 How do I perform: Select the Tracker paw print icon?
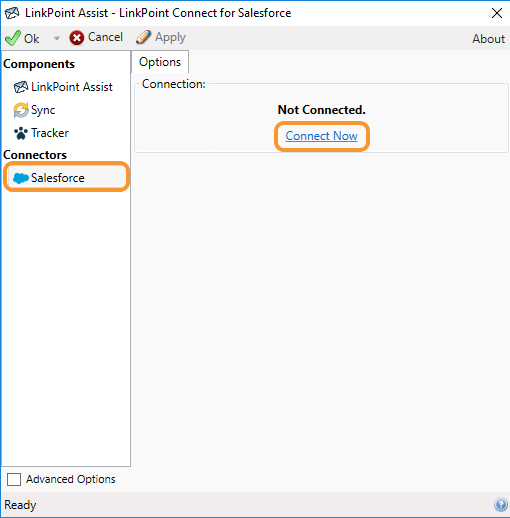point(21,133)
